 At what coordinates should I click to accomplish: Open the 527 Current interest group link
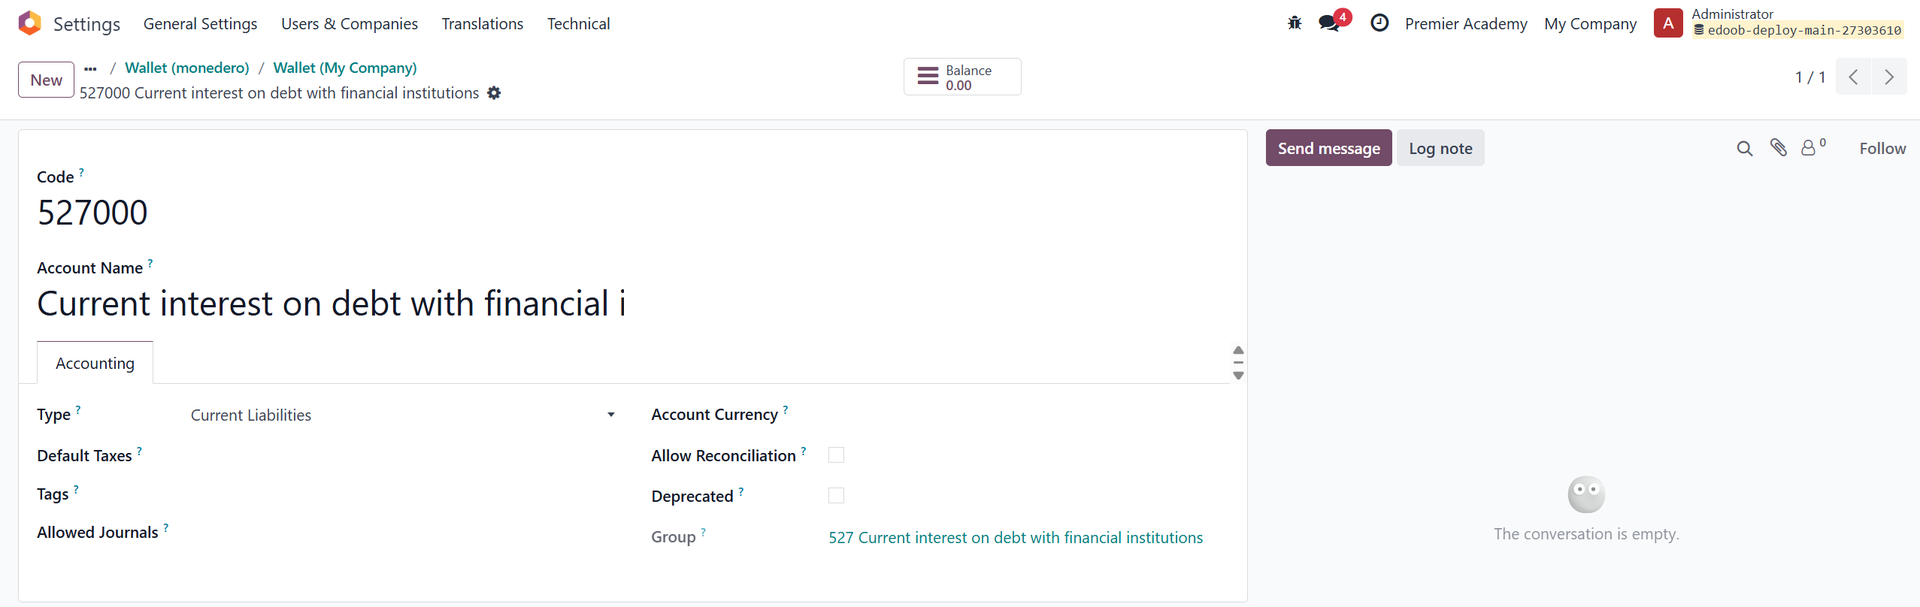tap(1015, 538)
